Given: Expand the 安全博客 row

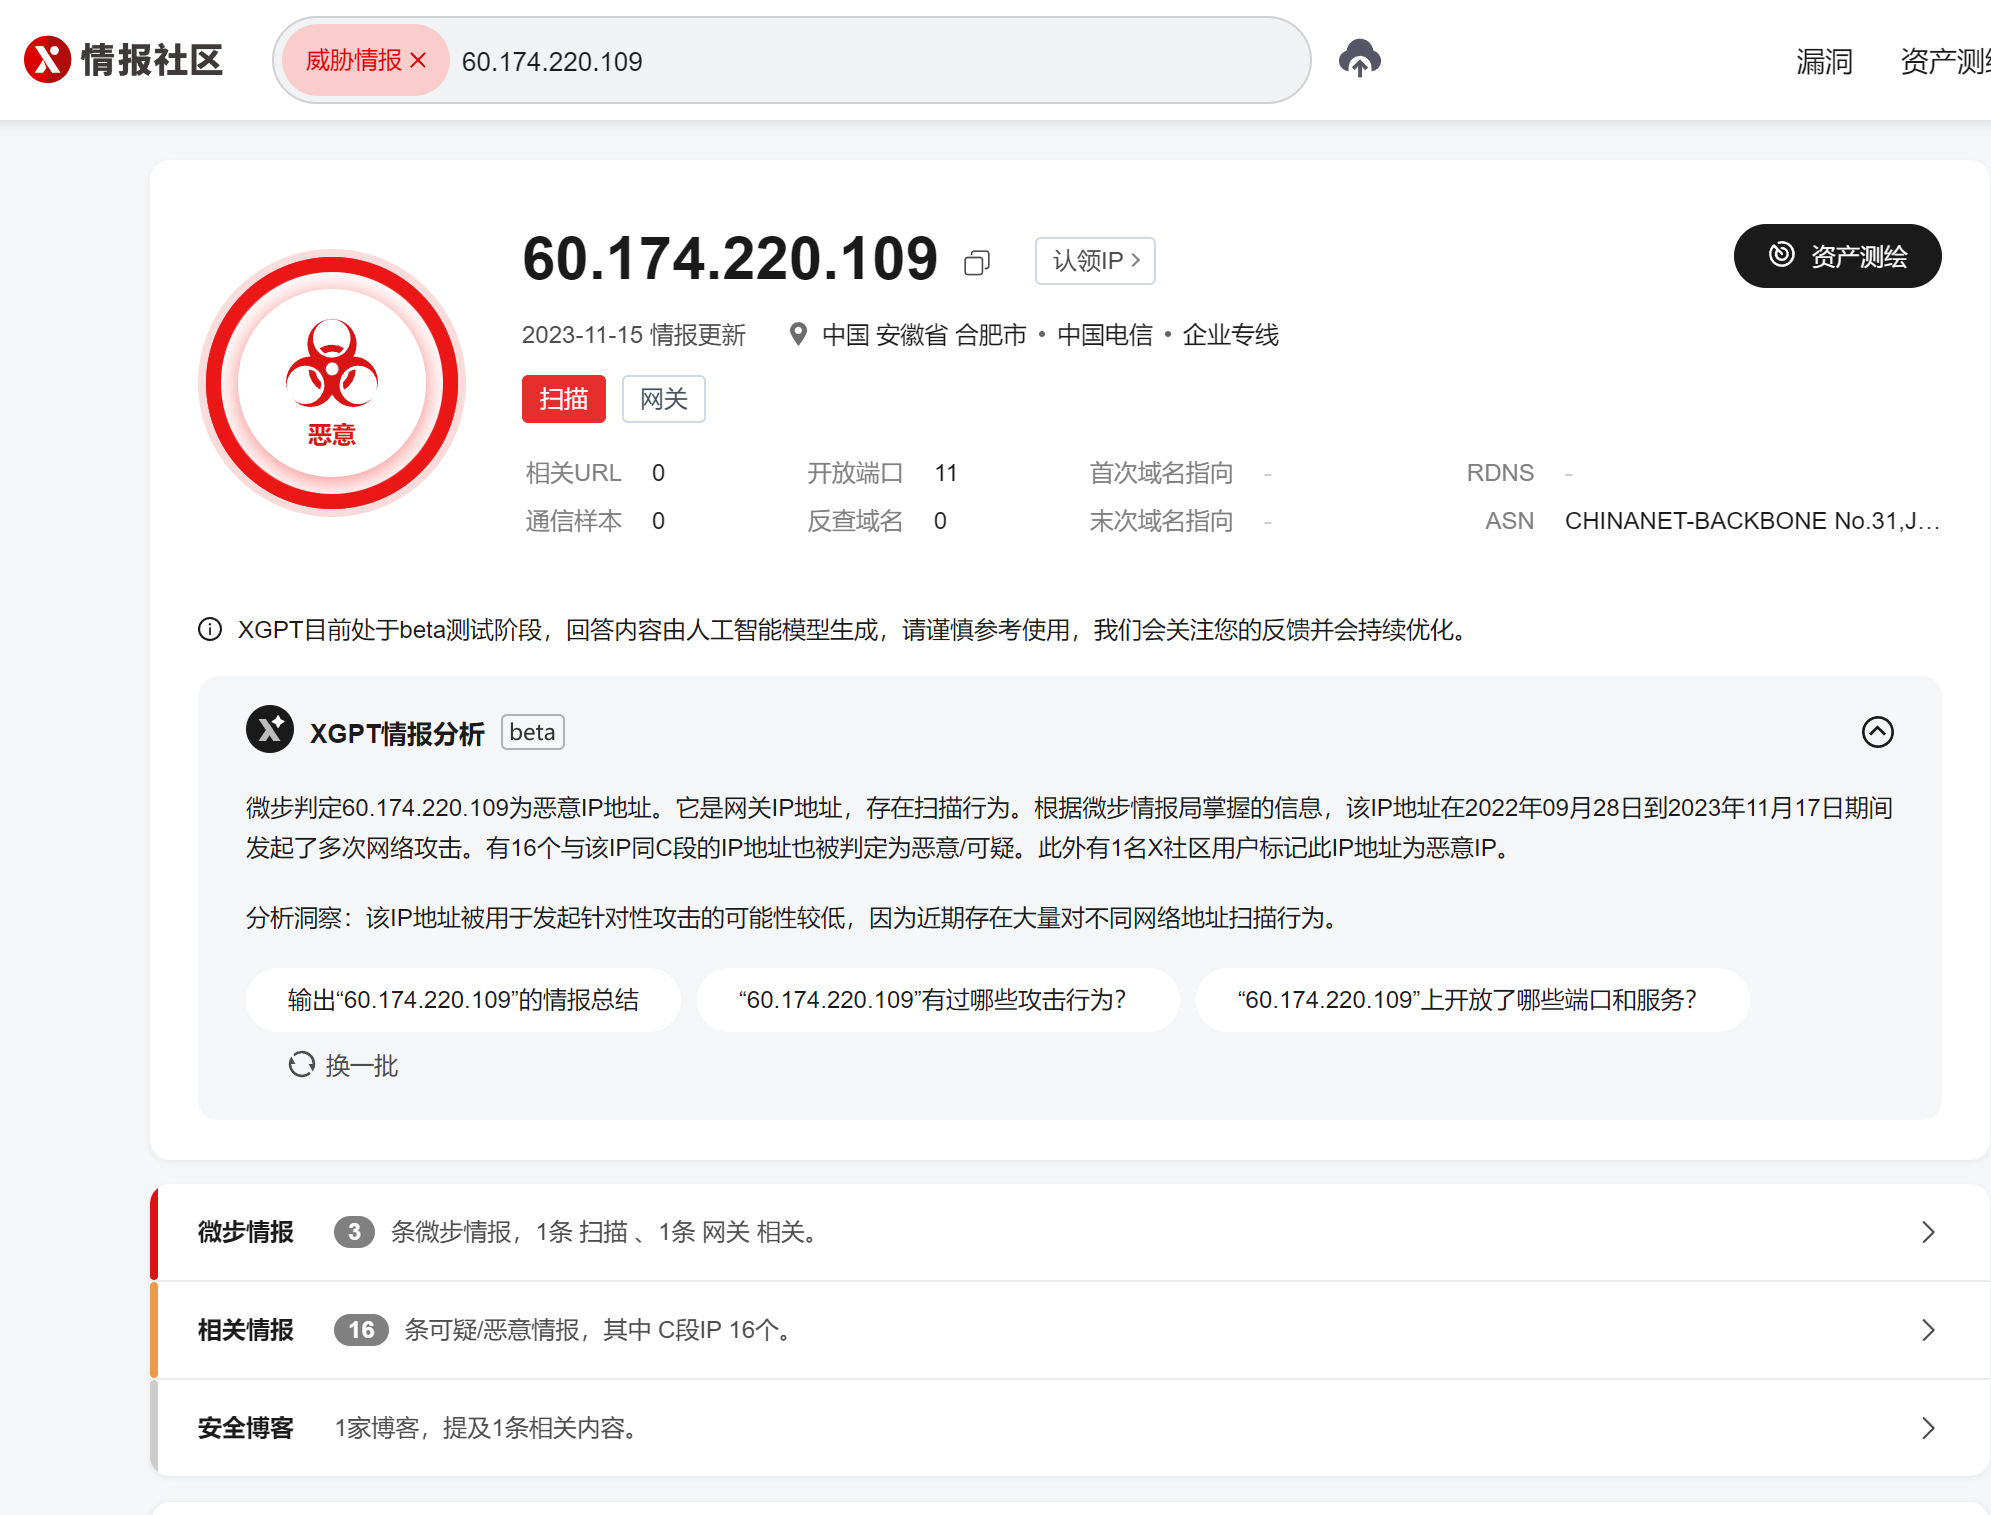Looking at the screenshot, I should point(1927,1428).
